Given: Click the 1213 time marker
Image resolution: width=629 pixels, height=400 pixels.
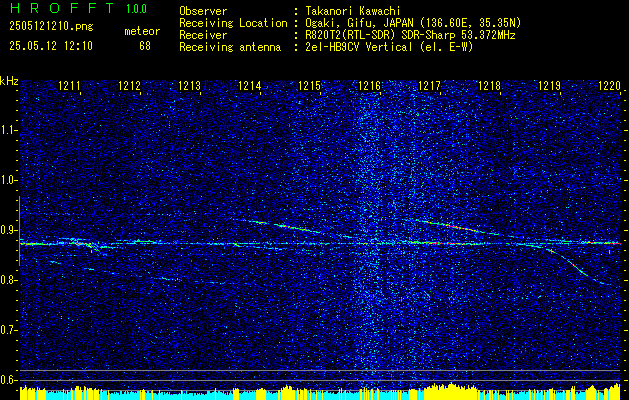Looking at the screenshot, I should point(189,85).
